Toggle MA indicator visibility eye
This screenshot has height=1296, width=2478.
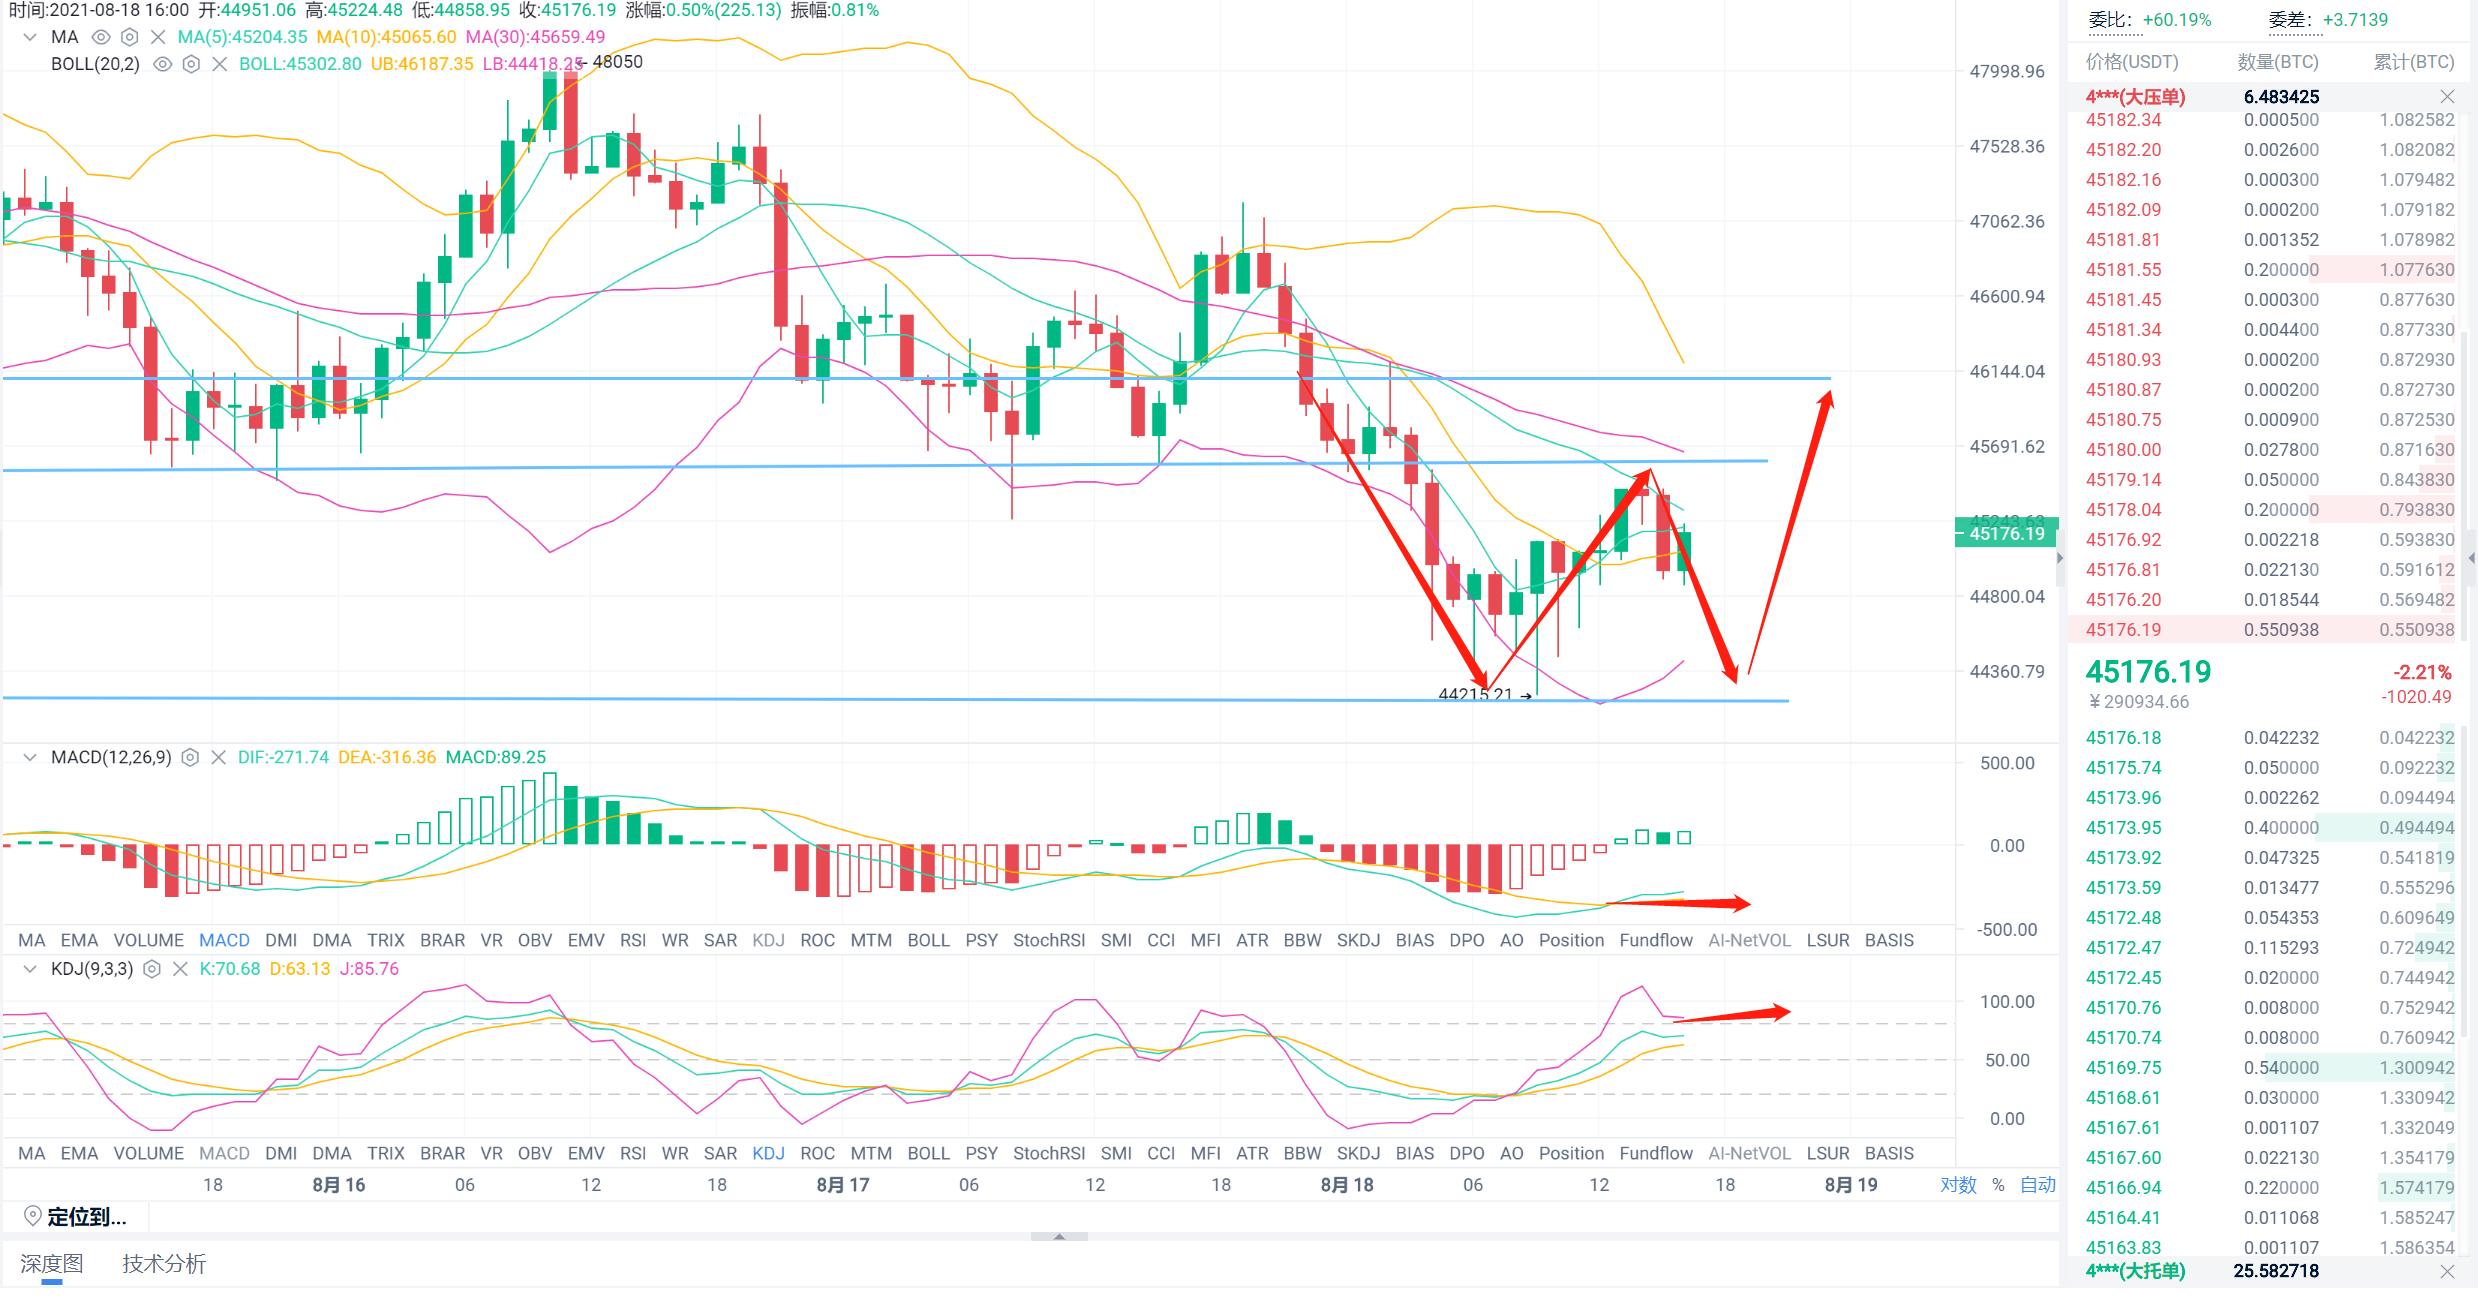click(x=100, y=37)
